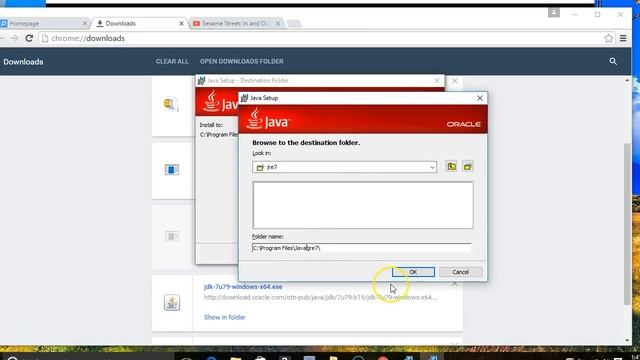640x360 pixels.
Task: Open jdk-7u79-windows-x64.exe download link
Action: tap(243, 287)
